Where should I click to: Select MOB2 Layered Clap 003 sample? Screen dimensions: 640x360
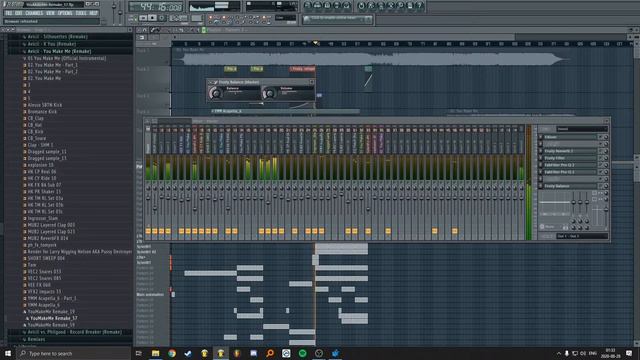[51, 225]
